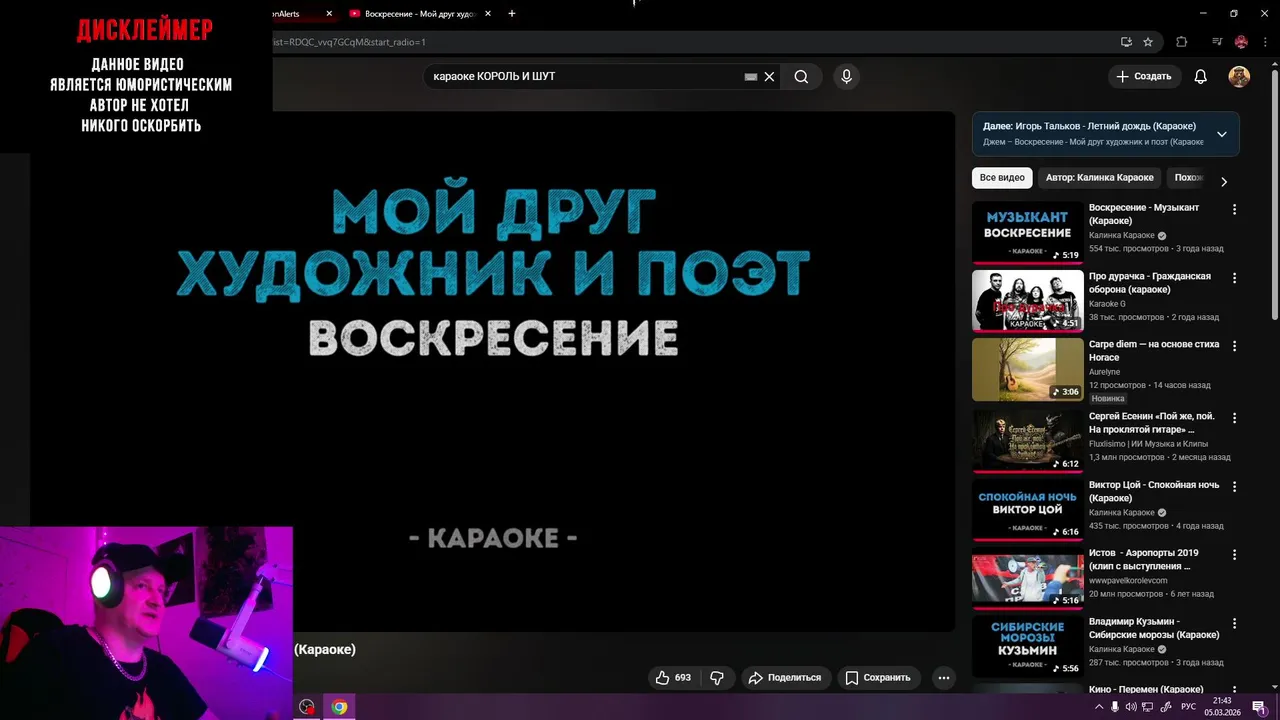Dislike the video with thumbs down
This screenshot has width=1280, height=720.
(x=717, y=678)
